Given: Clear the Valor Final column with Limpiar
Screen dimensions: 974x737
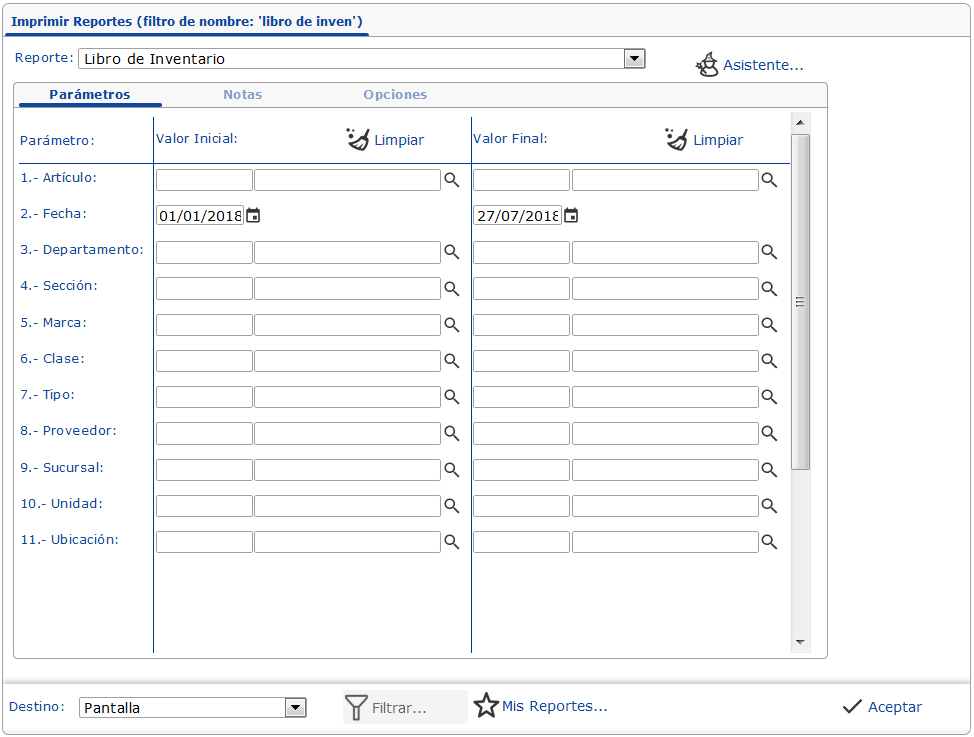Looking at the screenshot, I should 704,140.
